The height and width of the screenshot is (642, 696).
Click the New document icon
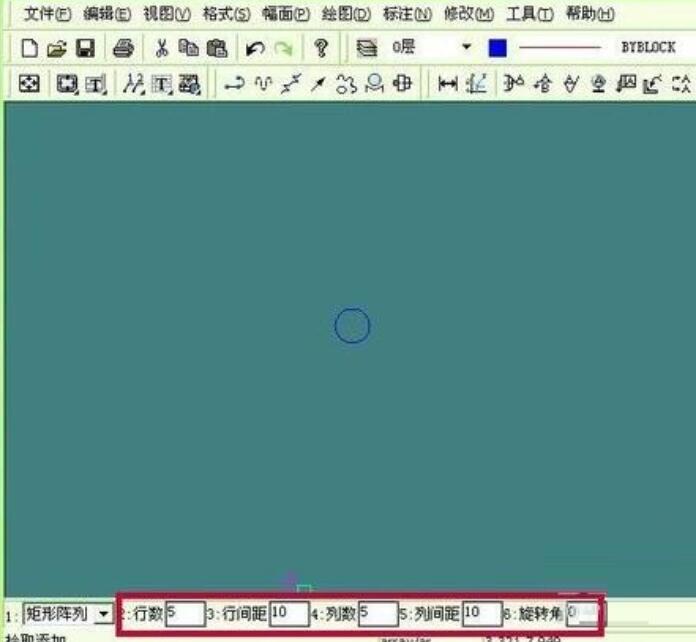[29, 48]
